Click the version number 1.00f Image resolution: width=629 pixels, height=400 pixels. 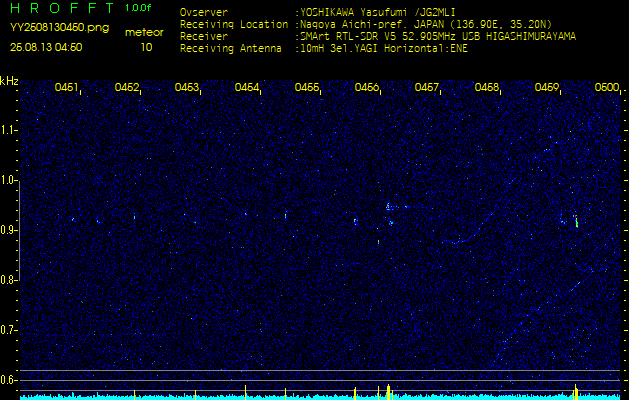tap(138, 8)
